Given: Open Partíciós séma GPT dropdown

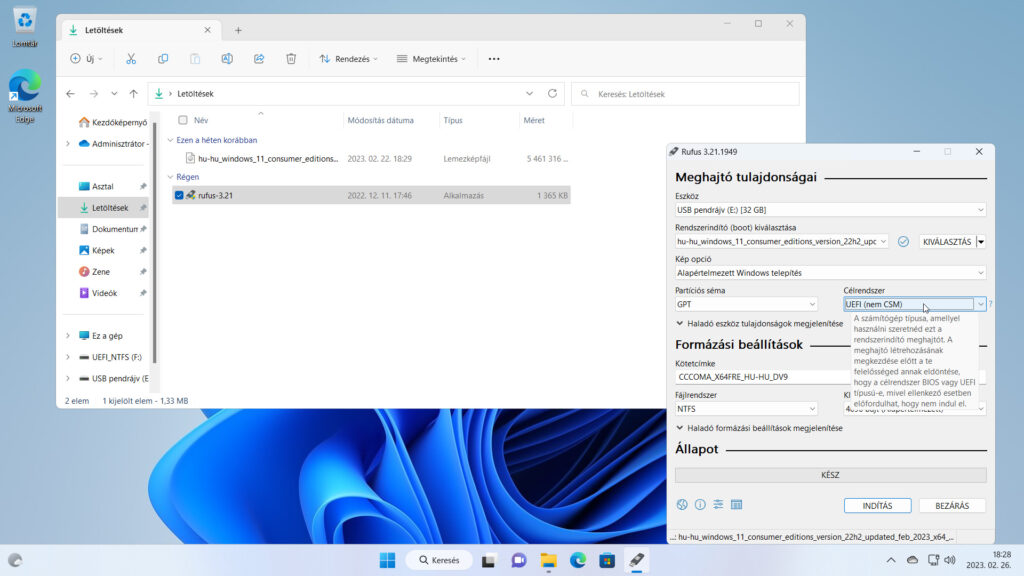Looking at the screenshot, I should (x=746, y=304).
